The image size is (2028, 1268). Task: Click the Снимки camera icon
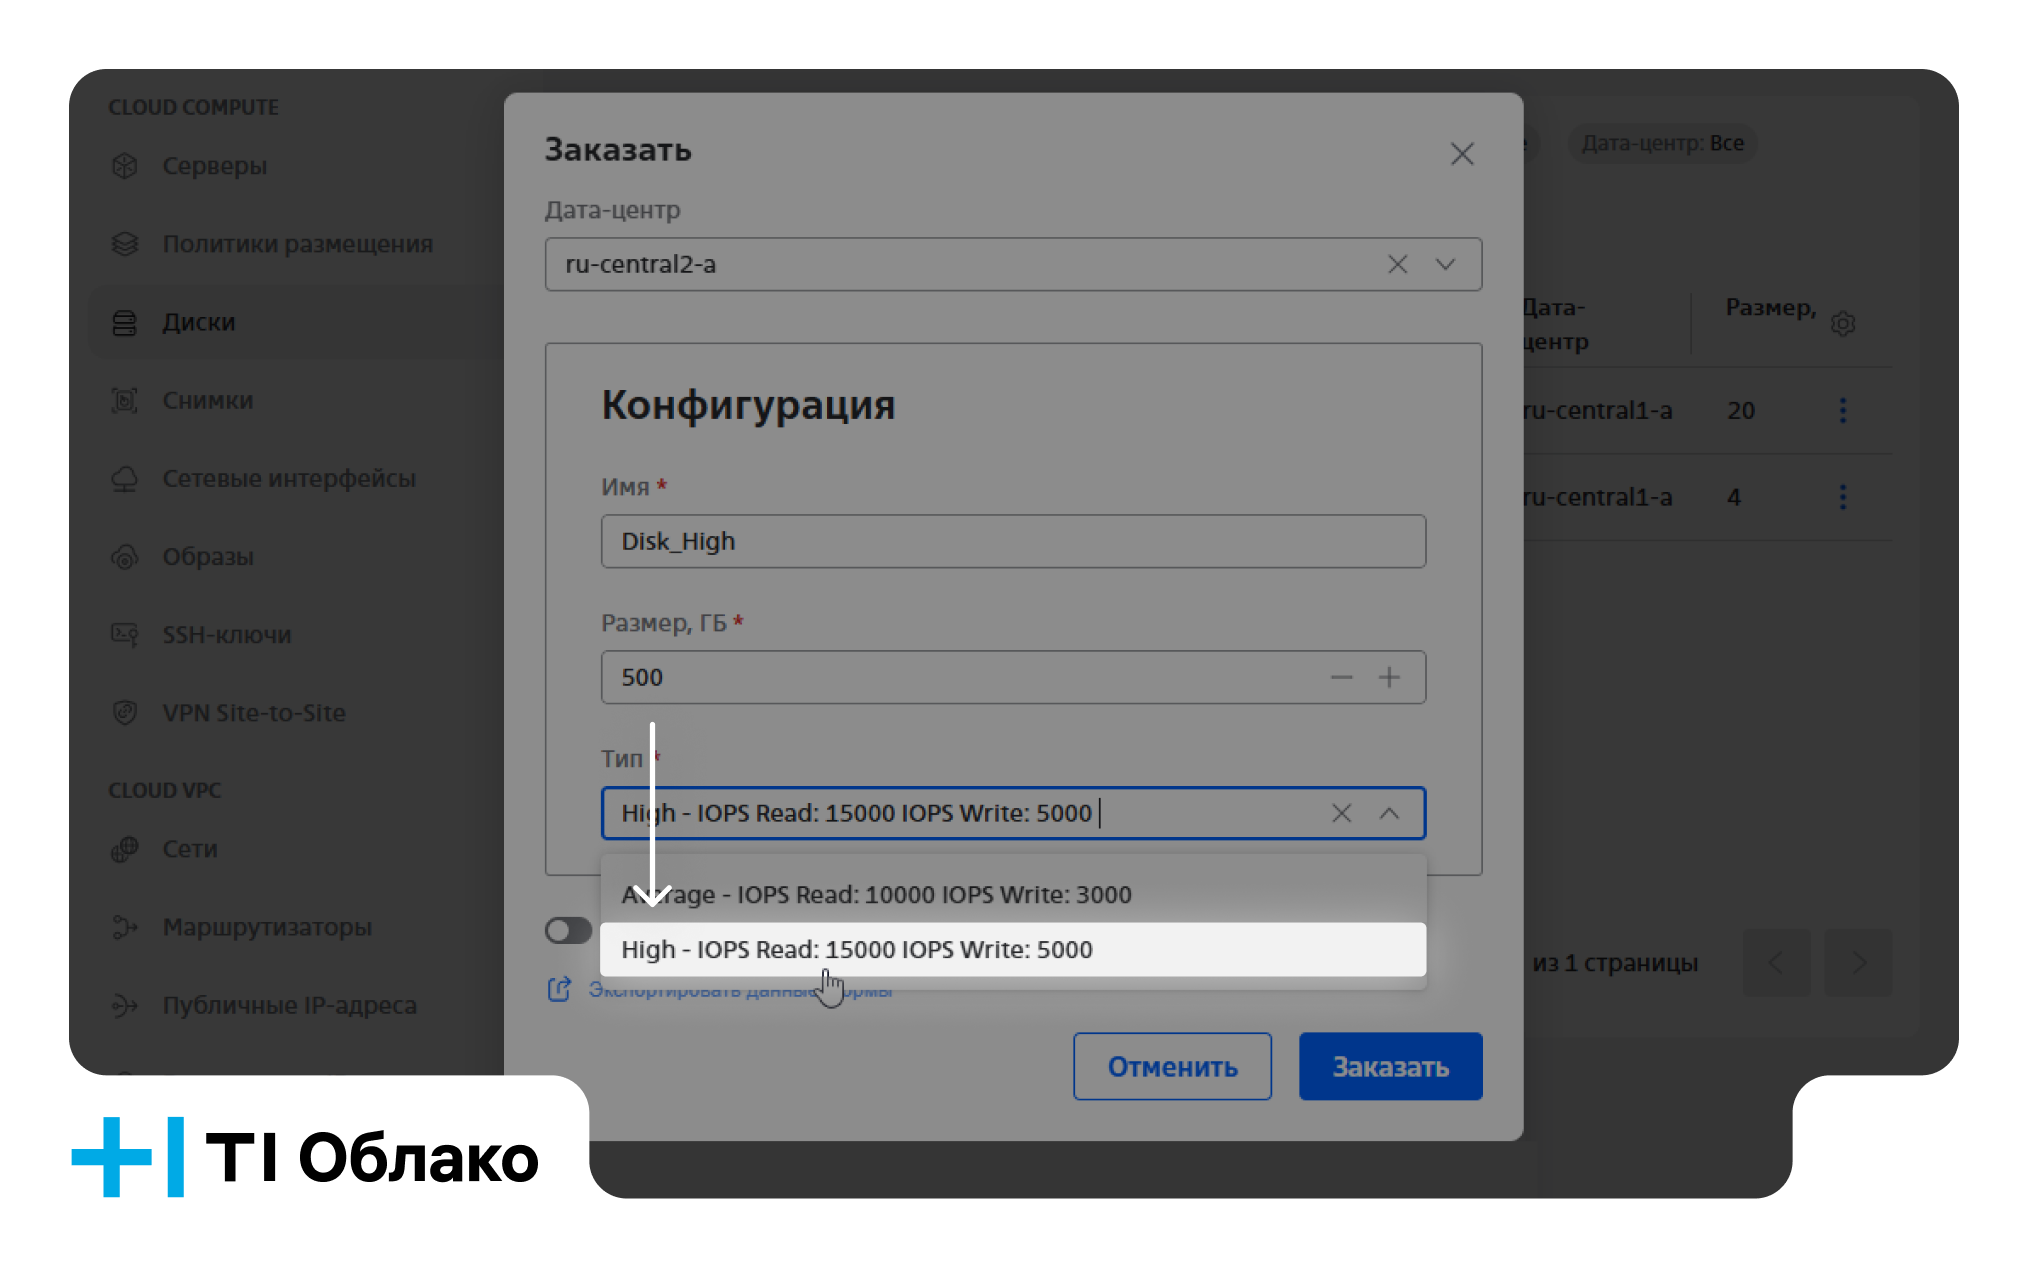point(125,400)
